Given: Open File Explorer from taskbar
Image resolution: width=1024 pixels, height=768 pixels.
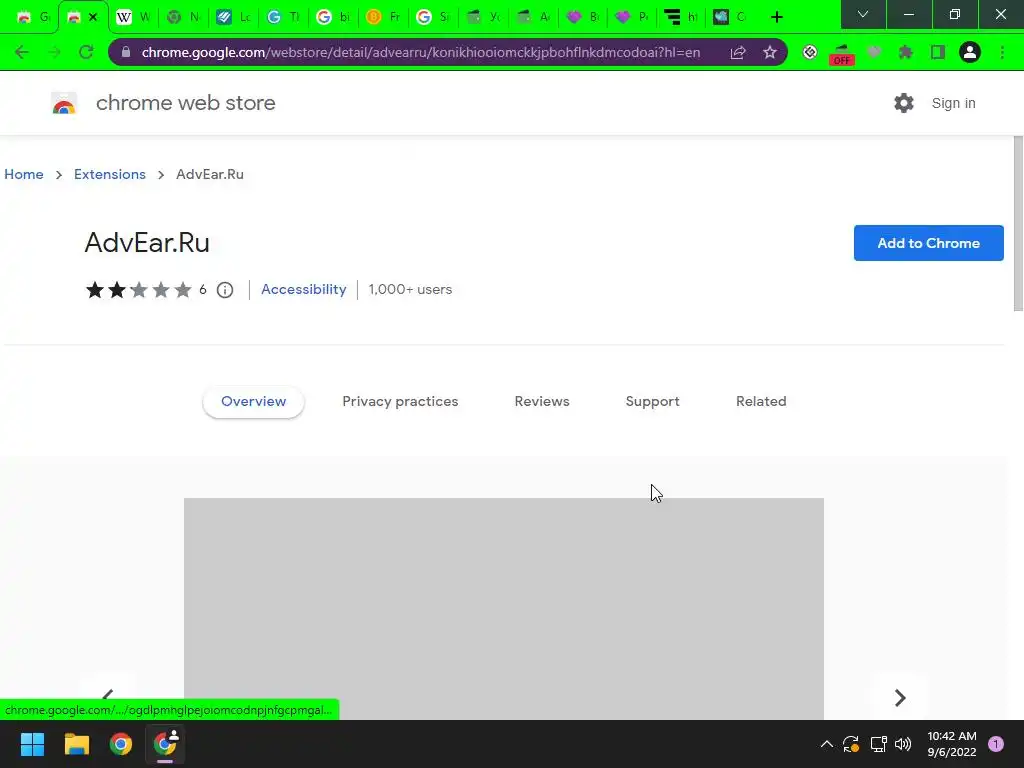Looking at the screenshot, I should pos(76,744).
